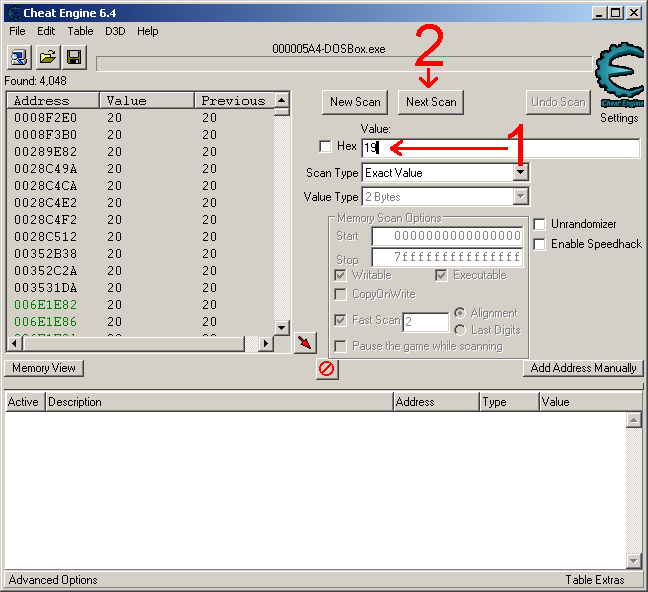Open the process list icon
Screen dimensions: 648x592
[x=19, y=57]
